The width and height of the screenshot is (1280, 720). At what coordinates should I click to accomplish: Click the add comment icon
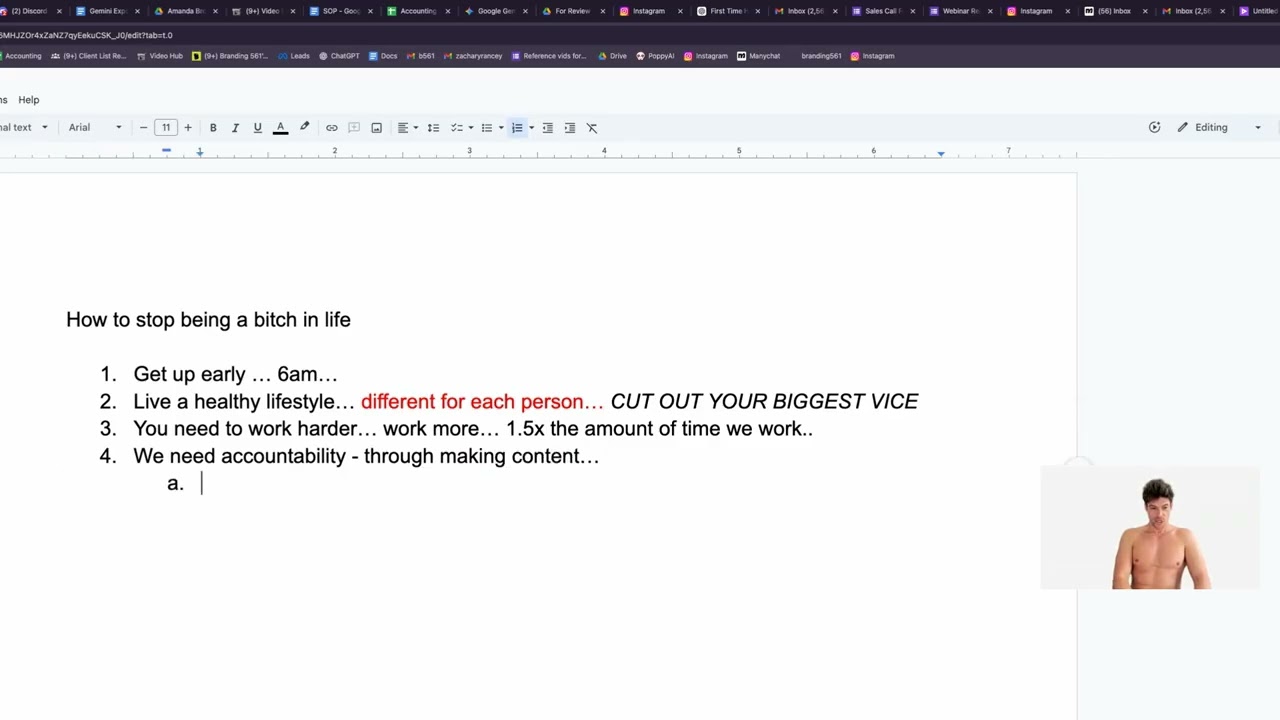click(x=354, y=127)
